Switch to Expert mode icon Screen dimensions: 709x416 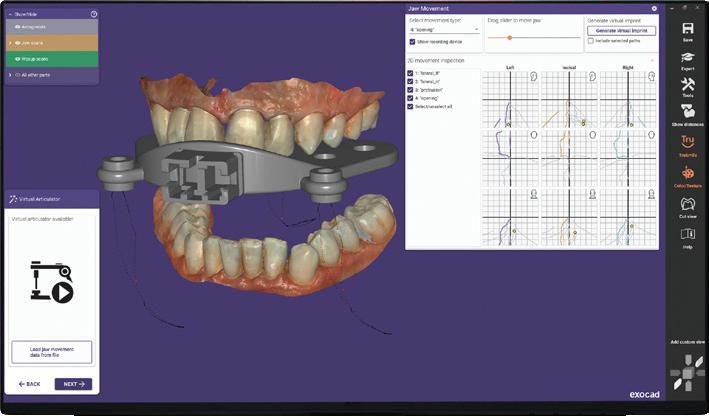coord(687,57)
